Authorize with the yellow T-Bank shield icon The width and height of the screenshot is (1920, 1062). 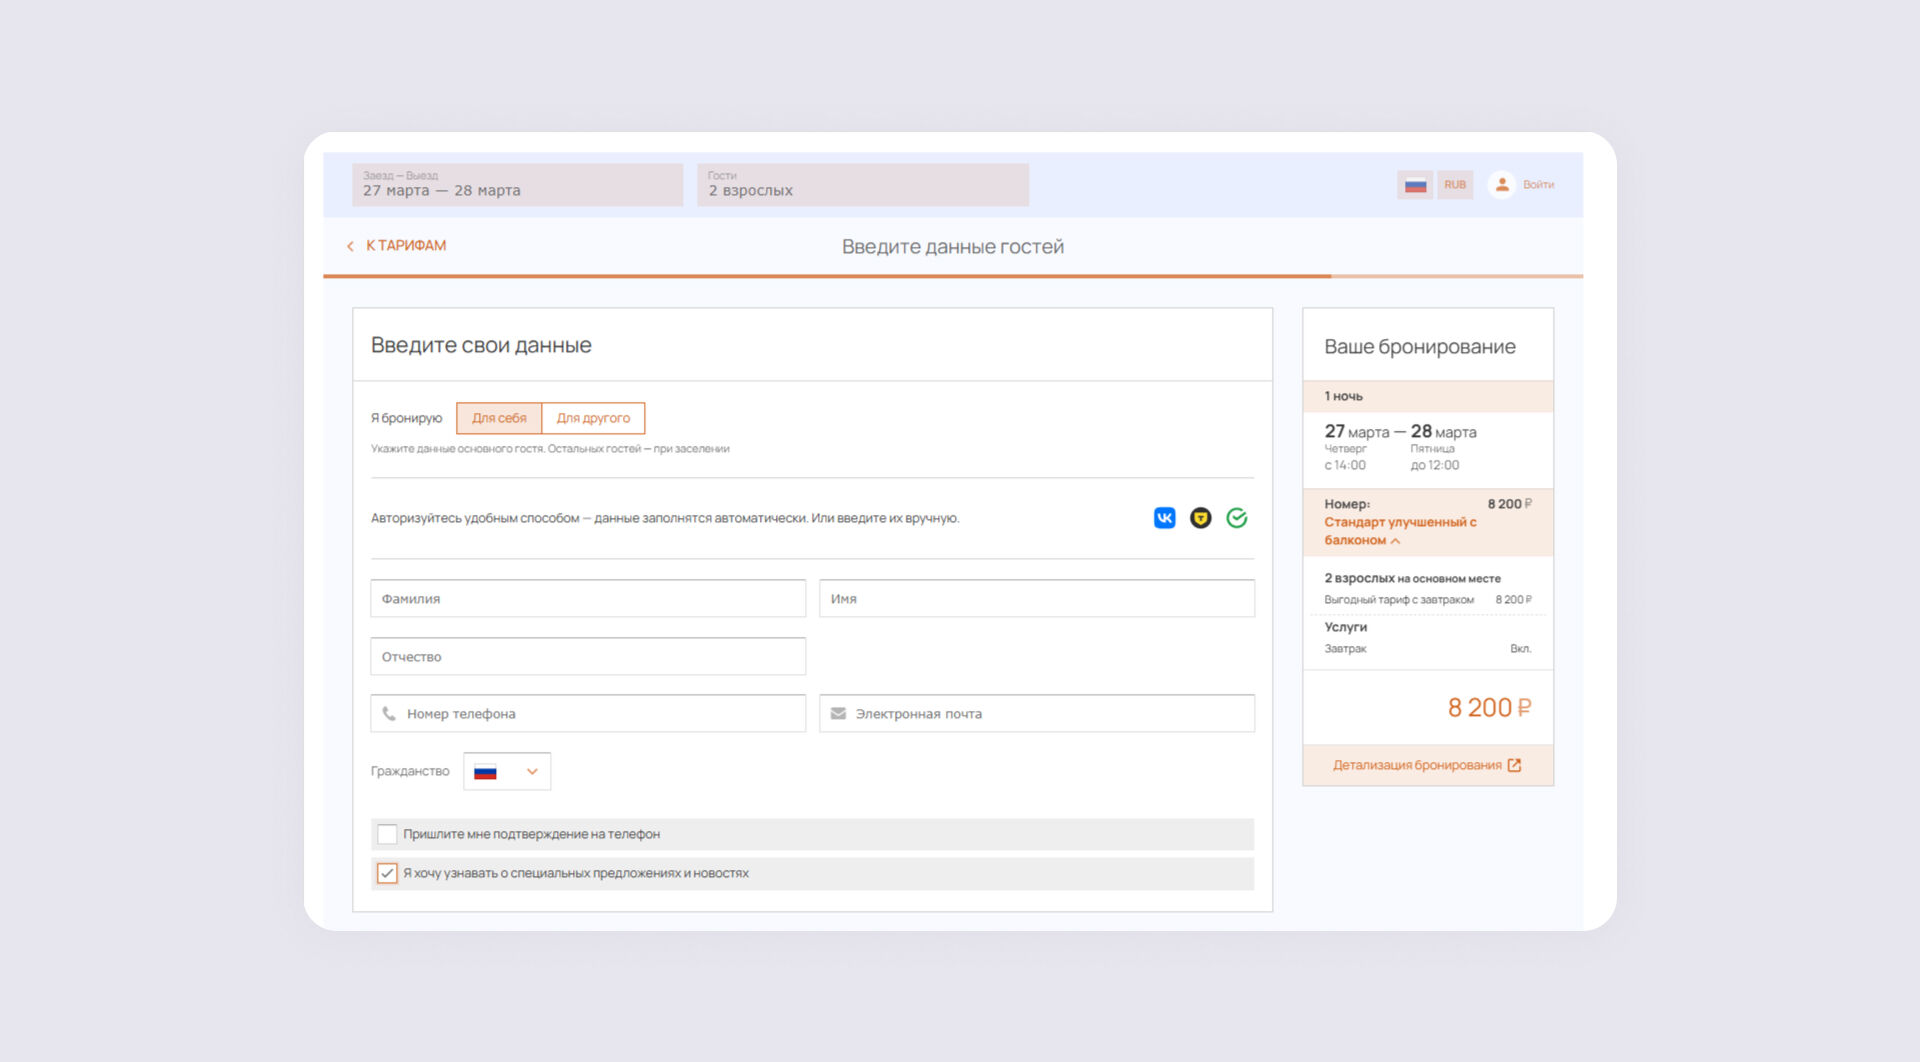pos(1200,518)
